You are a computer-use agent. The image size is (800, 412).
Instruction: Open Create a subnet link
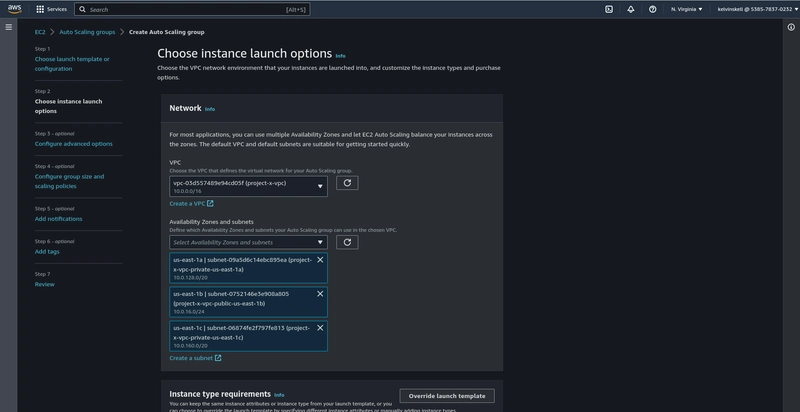coord(195,358)
